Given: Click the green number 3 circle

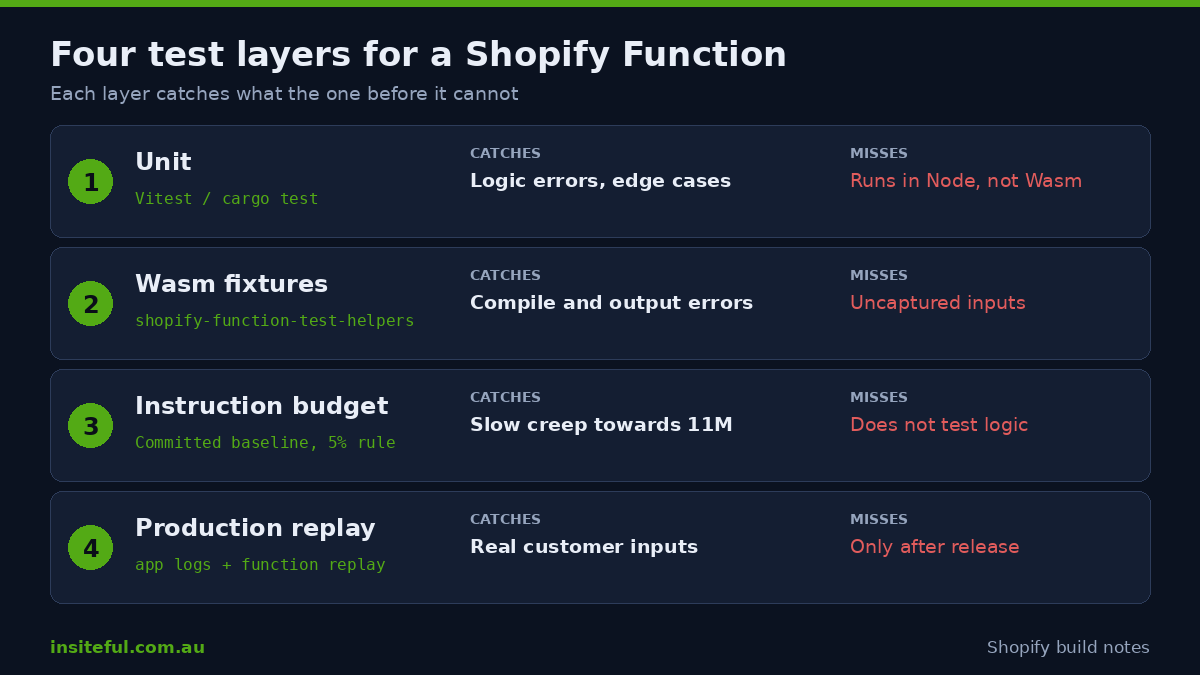Looking at the screenshot, I should [90, 425].
